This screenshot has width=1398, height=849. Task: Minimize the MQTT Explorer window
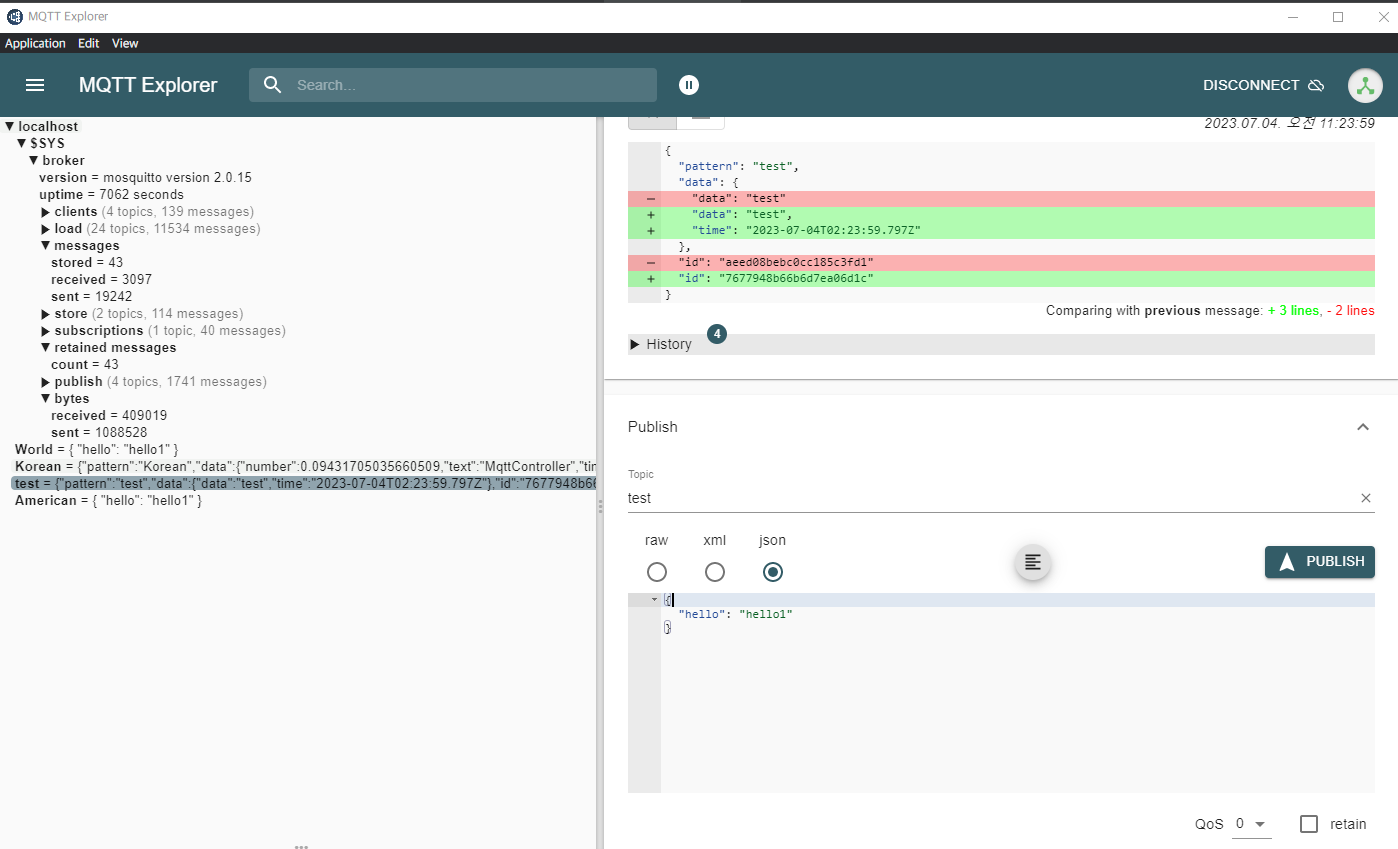coord(1293,17)
